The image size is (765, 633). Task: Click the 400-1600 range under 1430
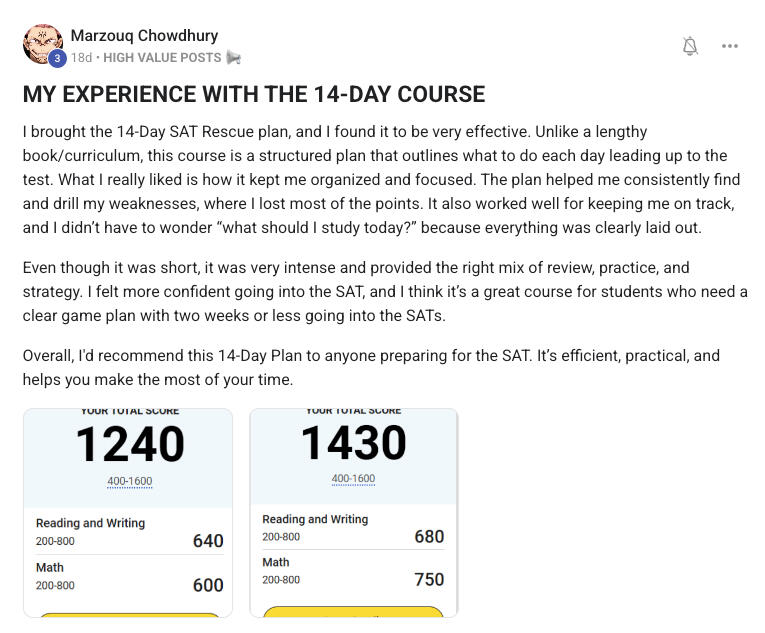coord(353,479)
